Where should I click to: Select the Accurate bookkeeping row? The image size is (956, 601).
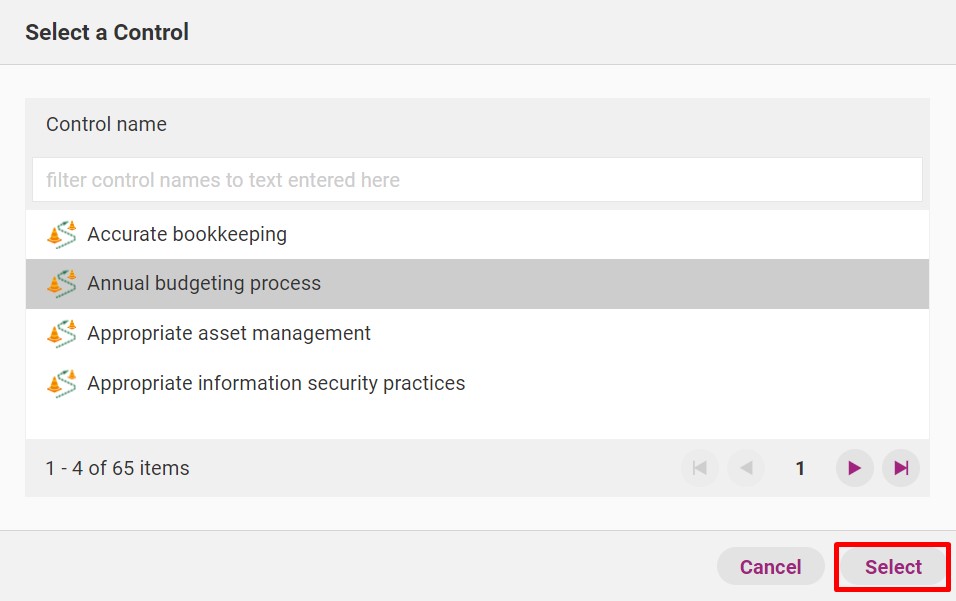[x=477, y=235]
